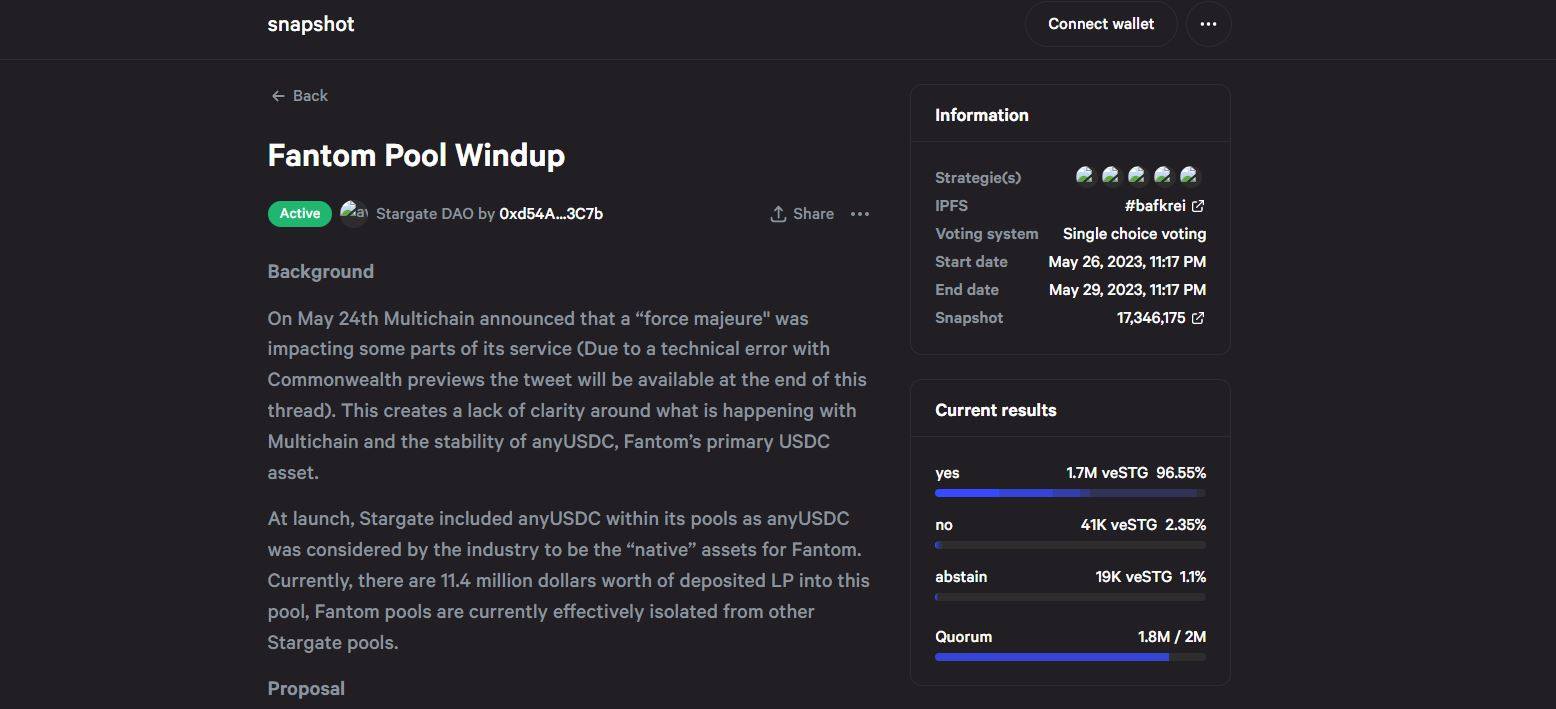Viewport: 1556px width, 709px height.
Task: Open snapshot block 17,346,175 link
Action: click(1151, 318)
